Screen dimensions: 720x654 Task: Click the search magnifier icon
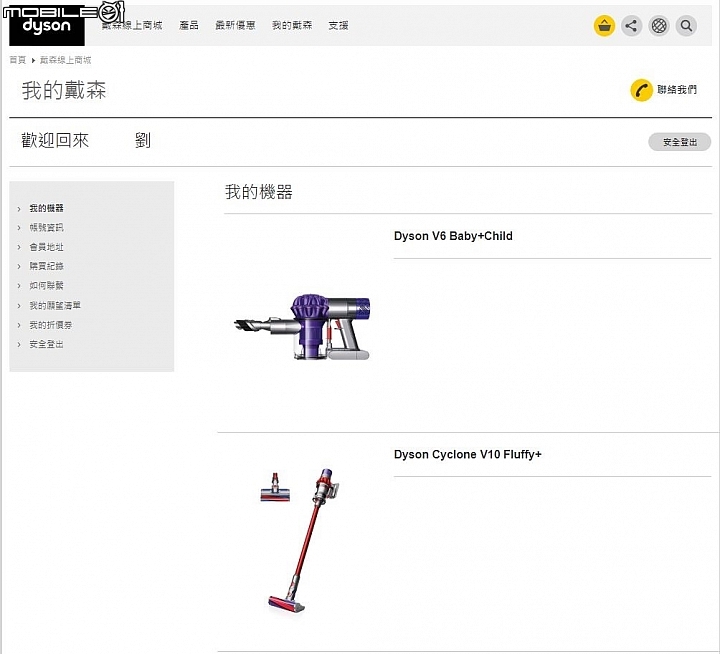coord(686,26)
